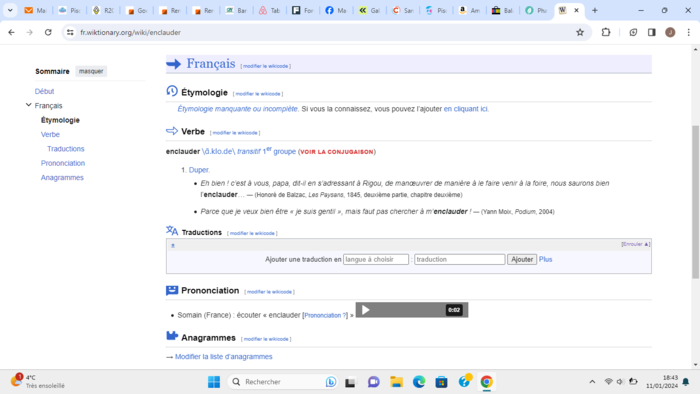Open 'Étymologie manquante ou incomplète' link
Image resolution: width=700 pixels, height=394 pixels.
tap(238, 109)
